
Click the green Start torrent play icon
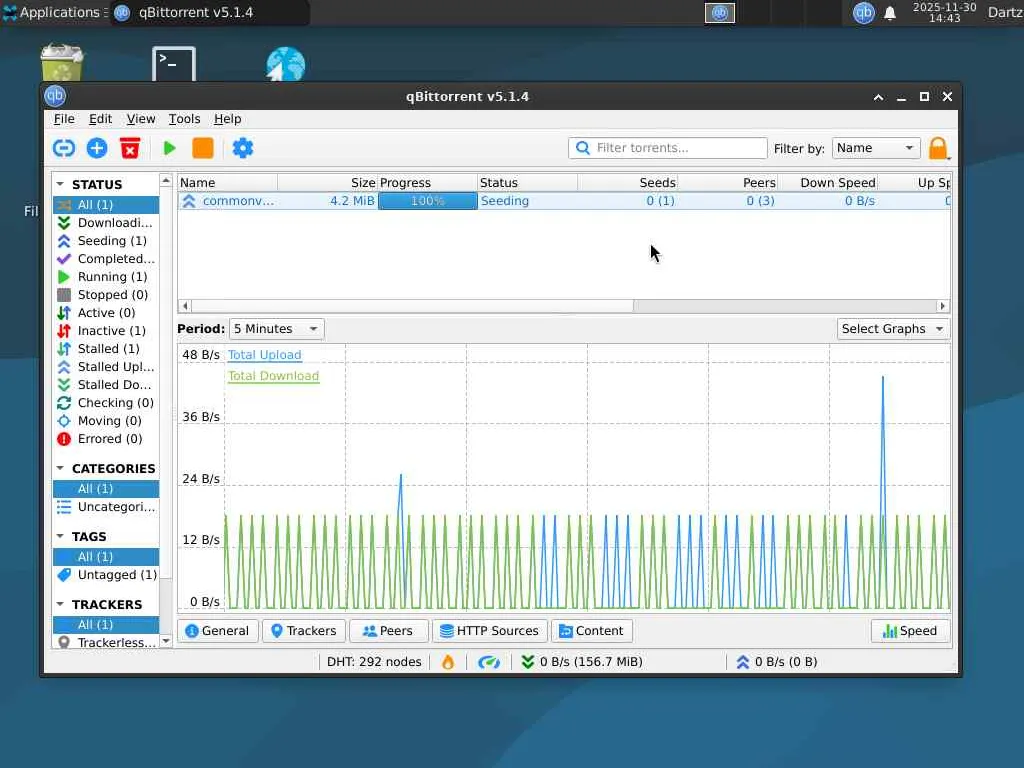tap(169, 148)
